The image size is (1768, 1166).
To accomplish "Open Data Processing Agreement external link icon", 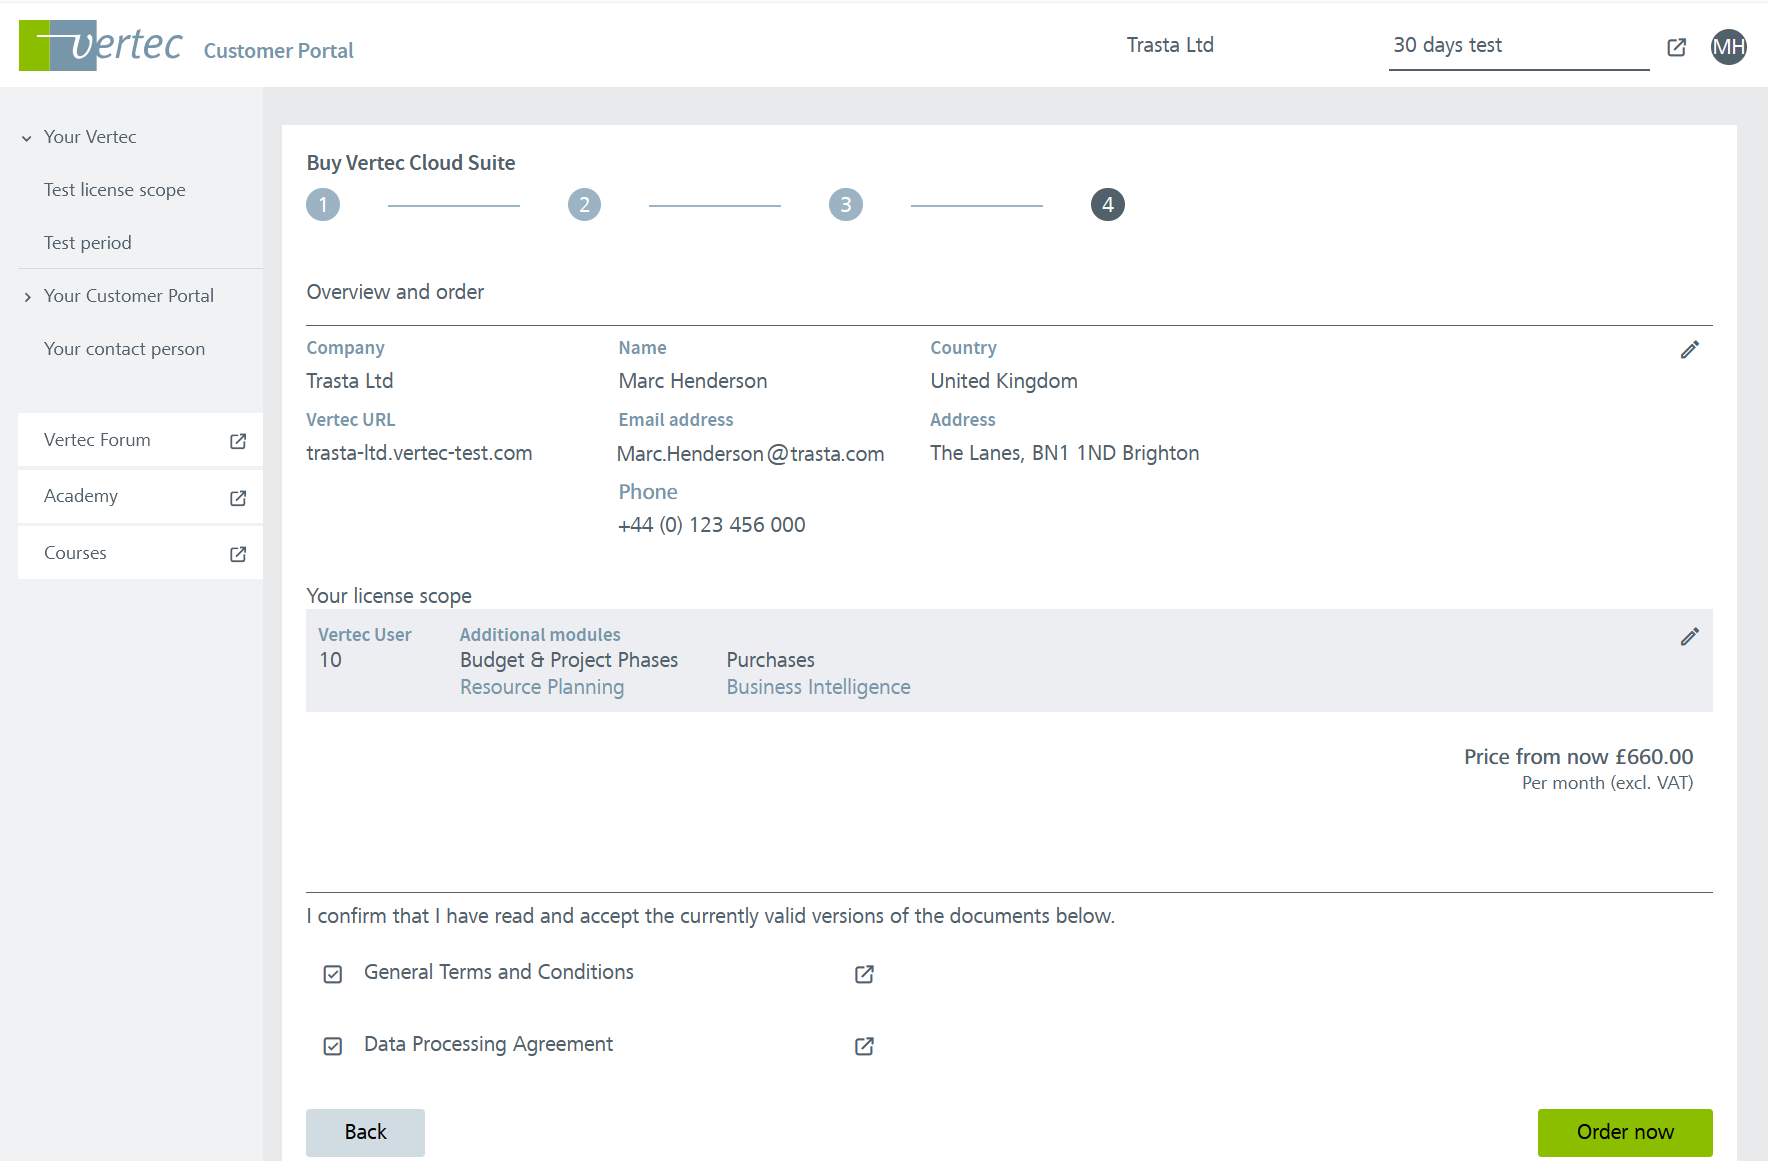I will point(864,1046).
